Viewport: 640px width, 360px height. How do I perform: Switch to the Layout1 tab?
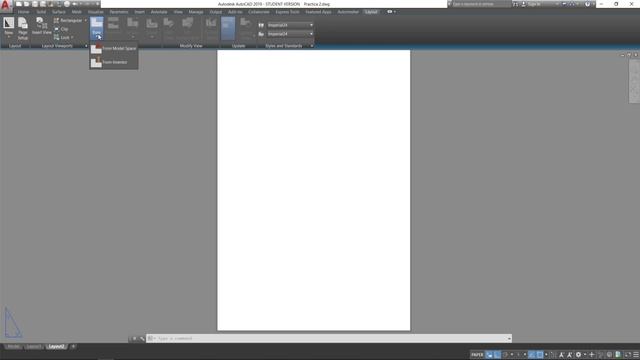33,347
